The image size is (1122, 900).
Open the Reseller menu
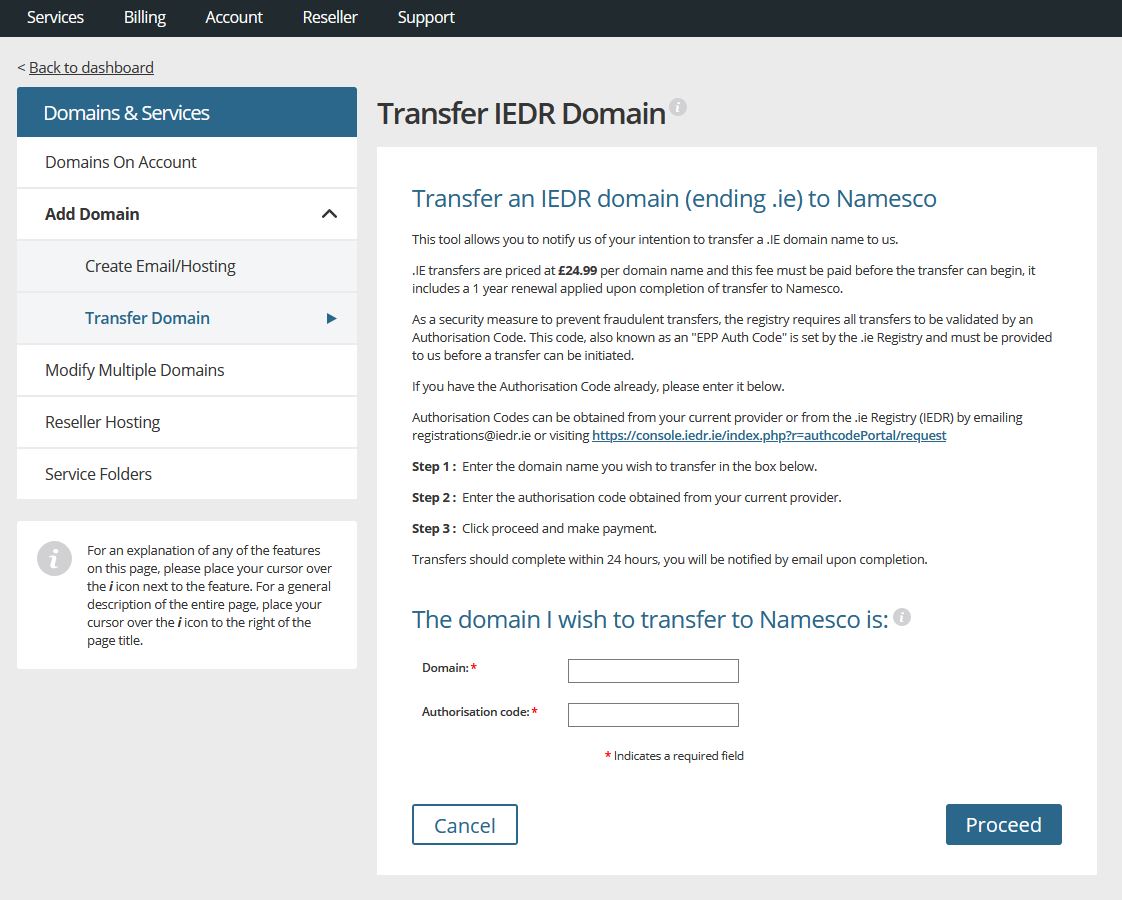tap(330, 17)
